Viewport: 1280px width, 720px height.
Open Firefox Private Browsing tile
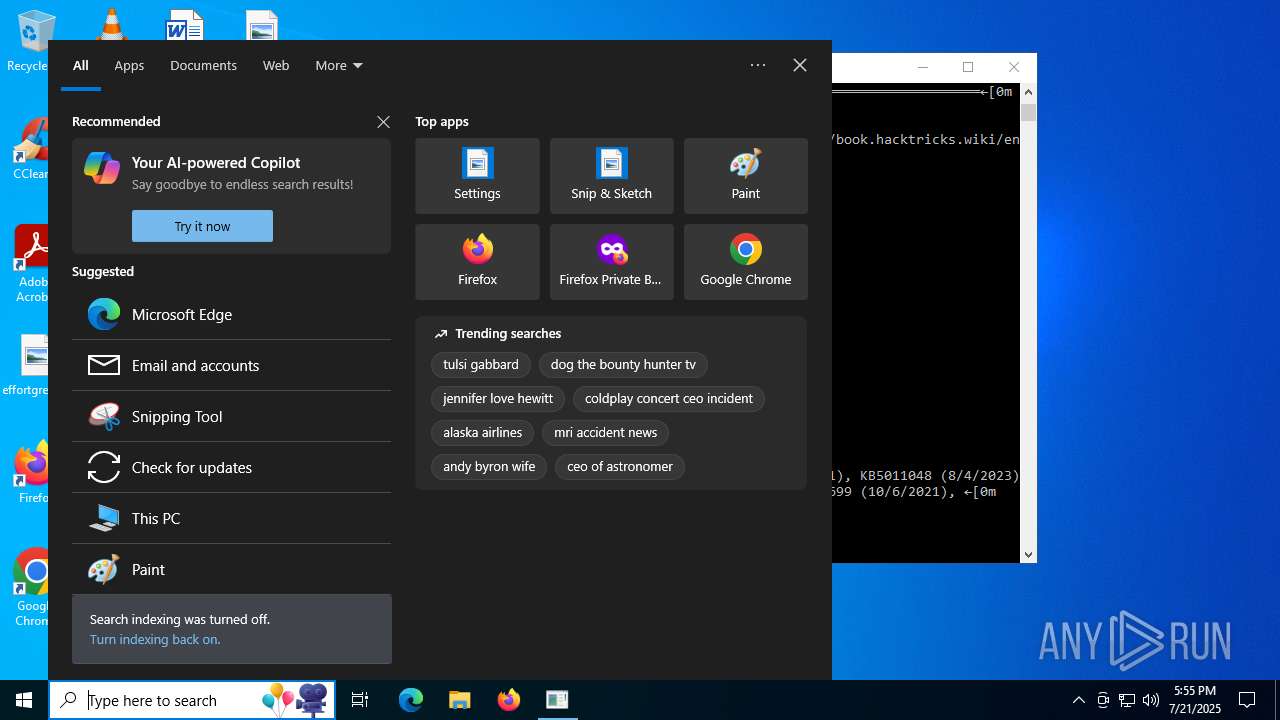pos(611,262)
